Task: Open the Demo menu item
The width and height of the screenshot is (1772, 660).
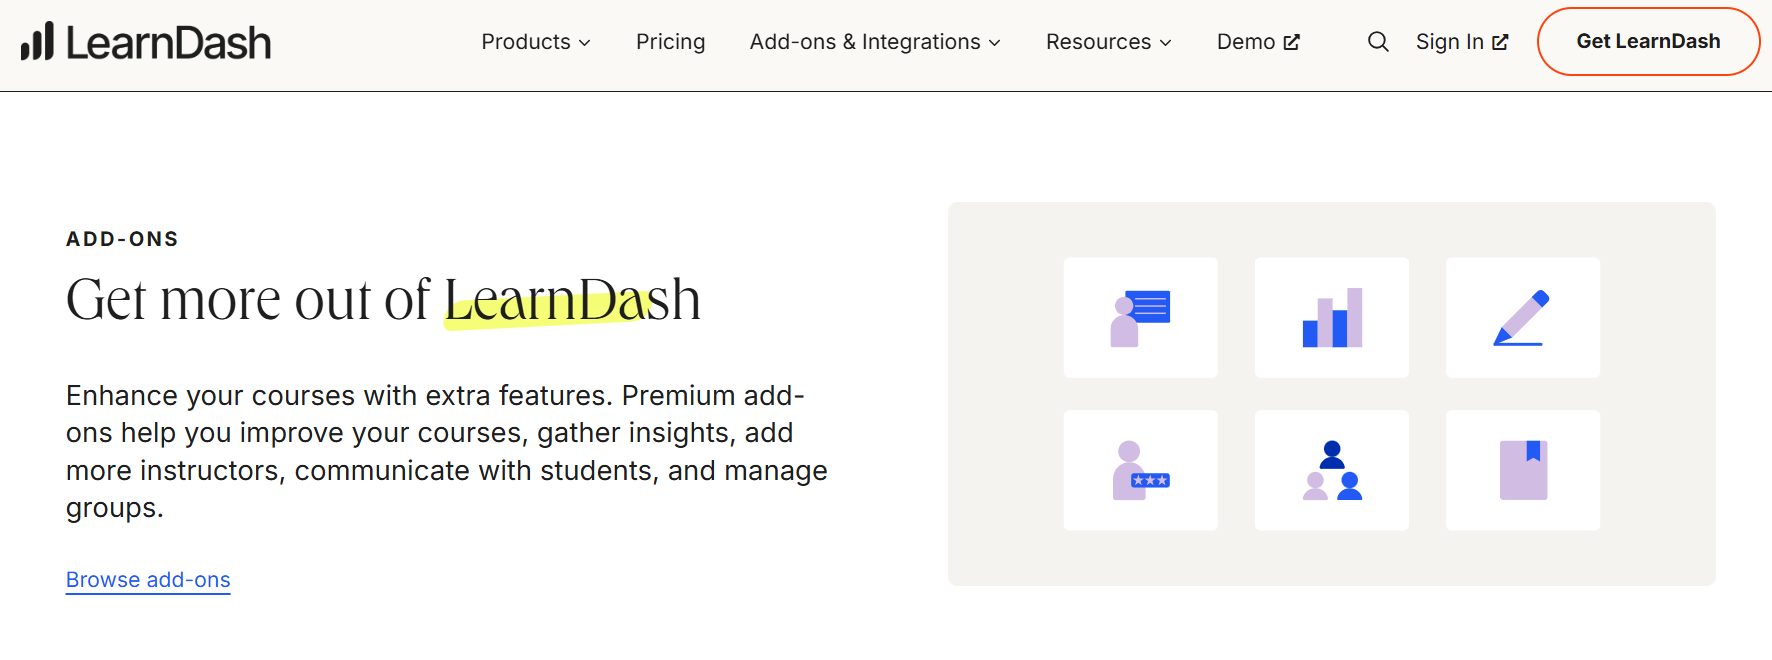Action: 1248,41
